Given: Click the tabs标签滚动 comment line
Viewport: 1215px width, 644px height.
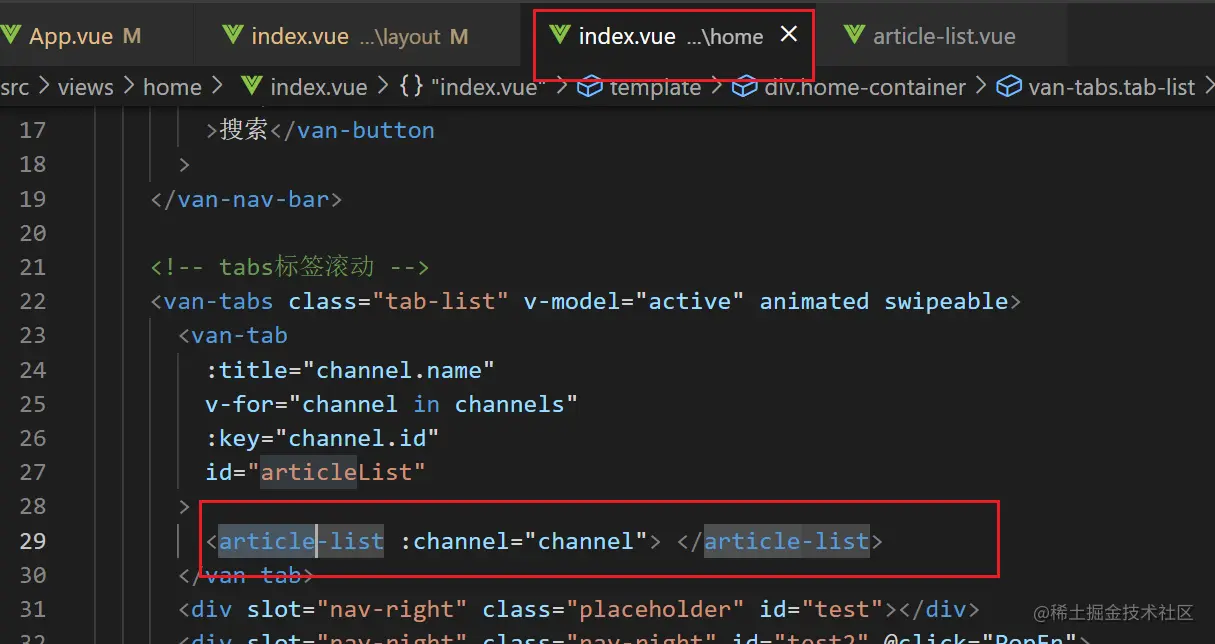Looking at the screenshot, I should (x=290, y=267).
